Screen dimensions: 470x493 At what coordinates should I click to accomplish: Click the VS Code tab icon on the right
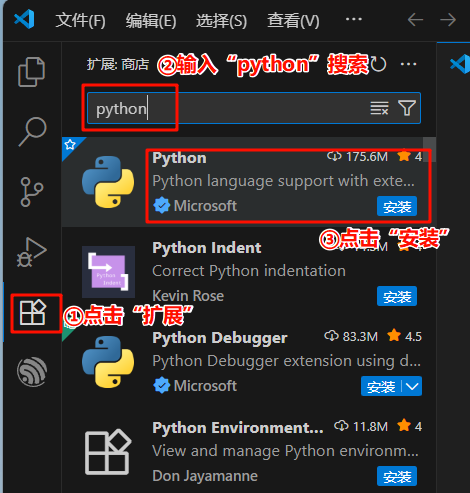[459, 64]
